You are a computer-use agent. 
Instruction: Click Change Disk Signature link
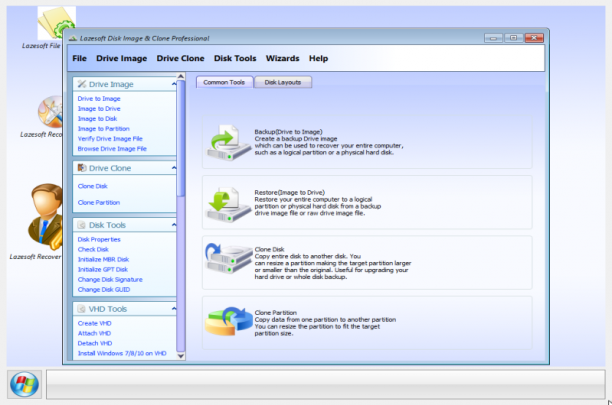click(x=110, y=279)
